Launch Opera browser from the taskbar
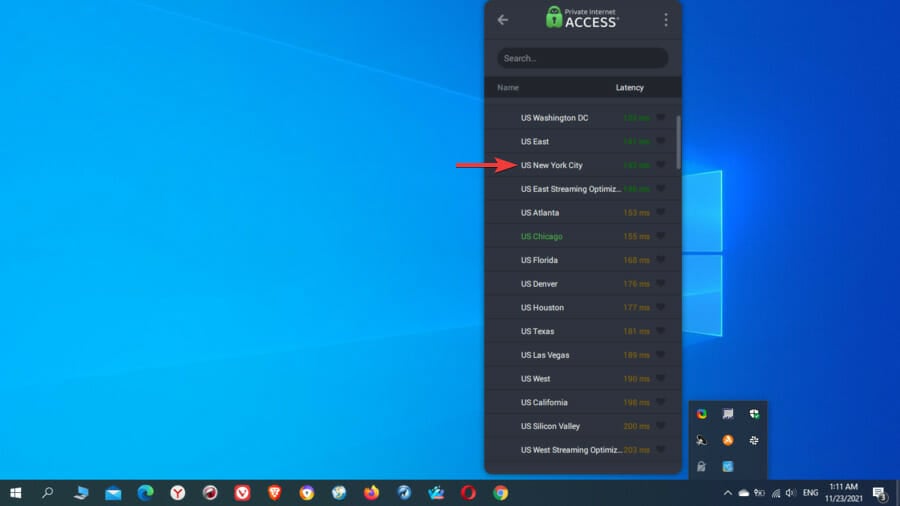 pyautogui.click(x=468, y=493)
